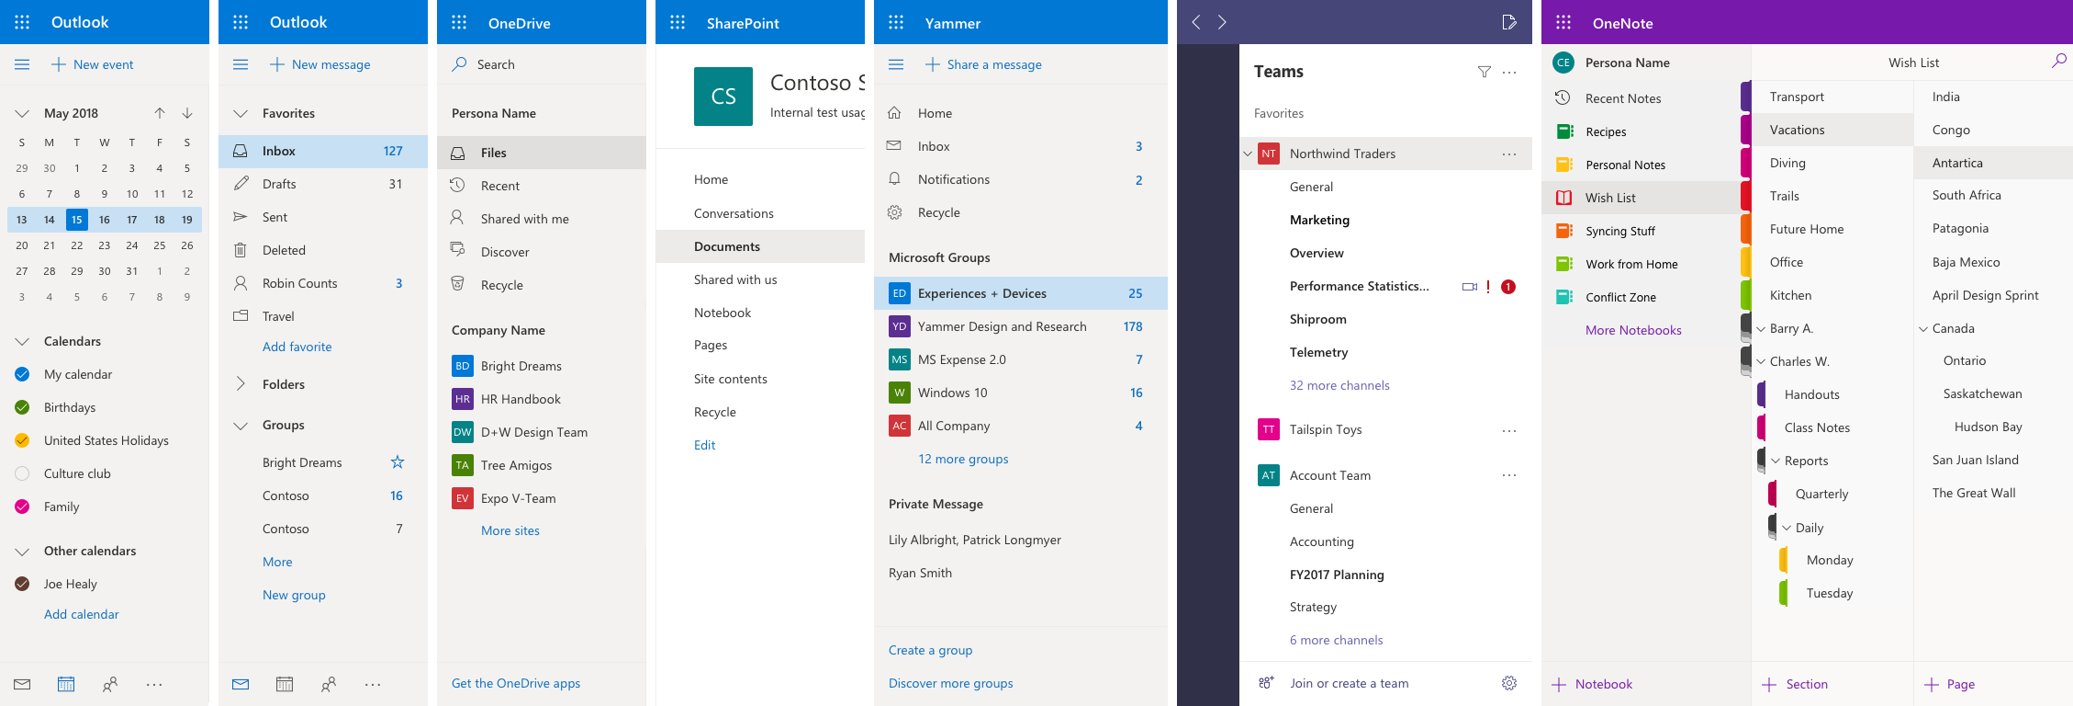Click the Experiences + Devices group avatar

[x=899, y=293]
